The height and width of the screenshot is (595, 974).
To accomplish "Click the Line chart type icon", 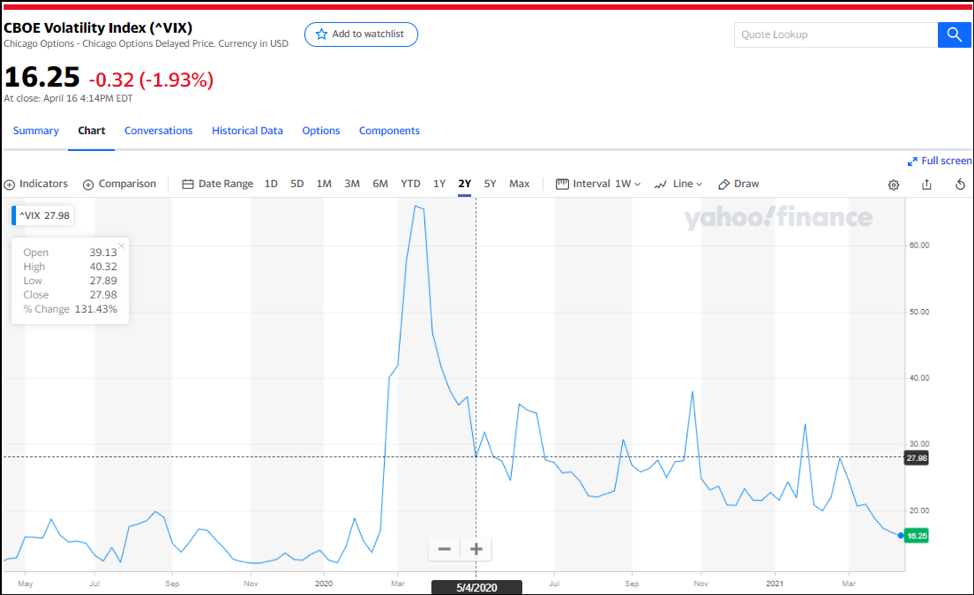I will coord(660,184).
